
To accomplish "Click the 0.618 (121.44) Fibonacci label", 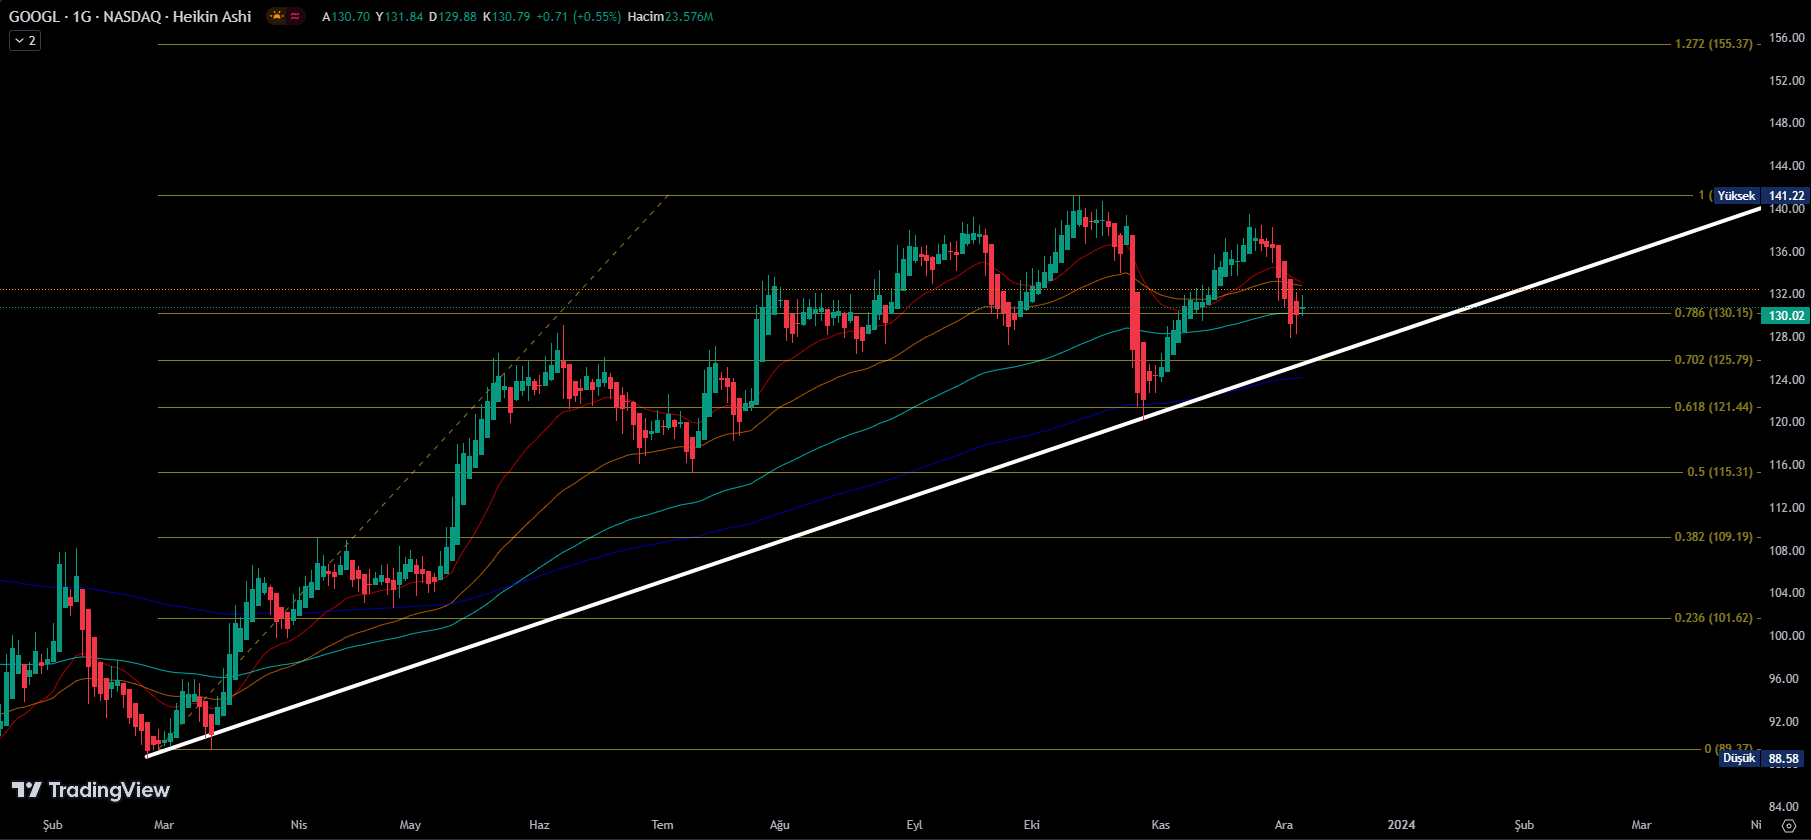I will 1714,407.
